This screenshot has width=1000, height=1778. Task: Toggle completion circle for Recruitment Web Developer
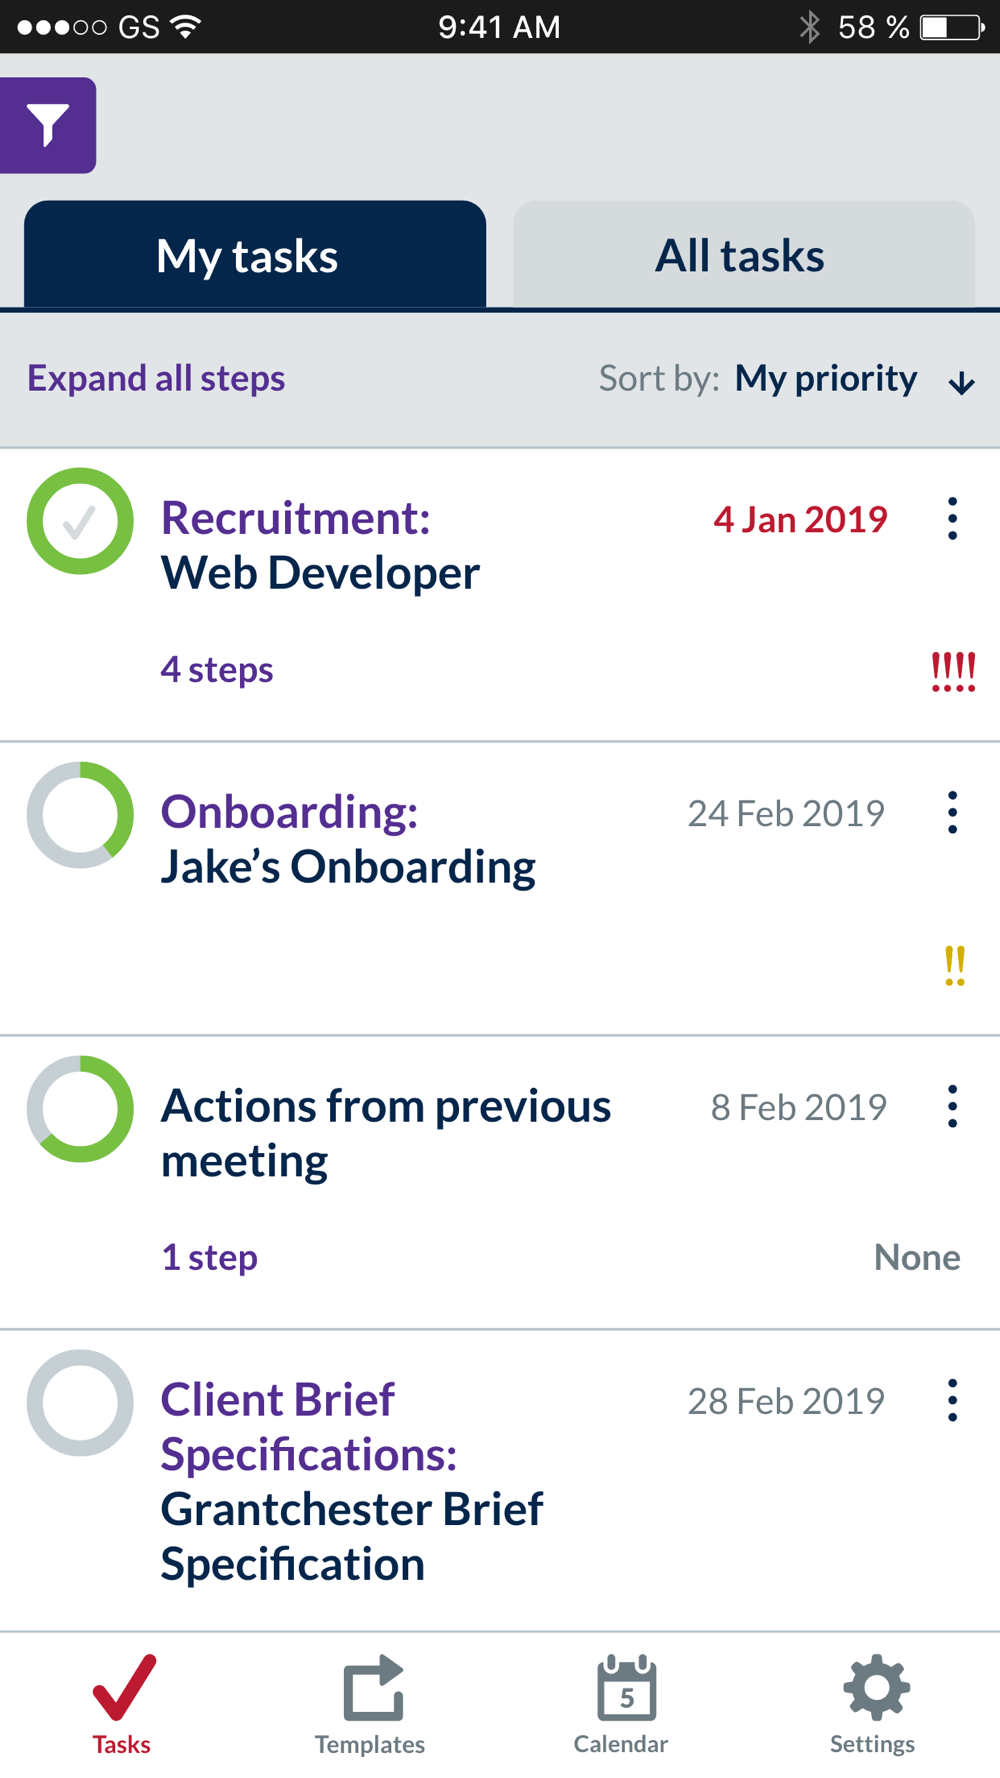tap(80, 521)
